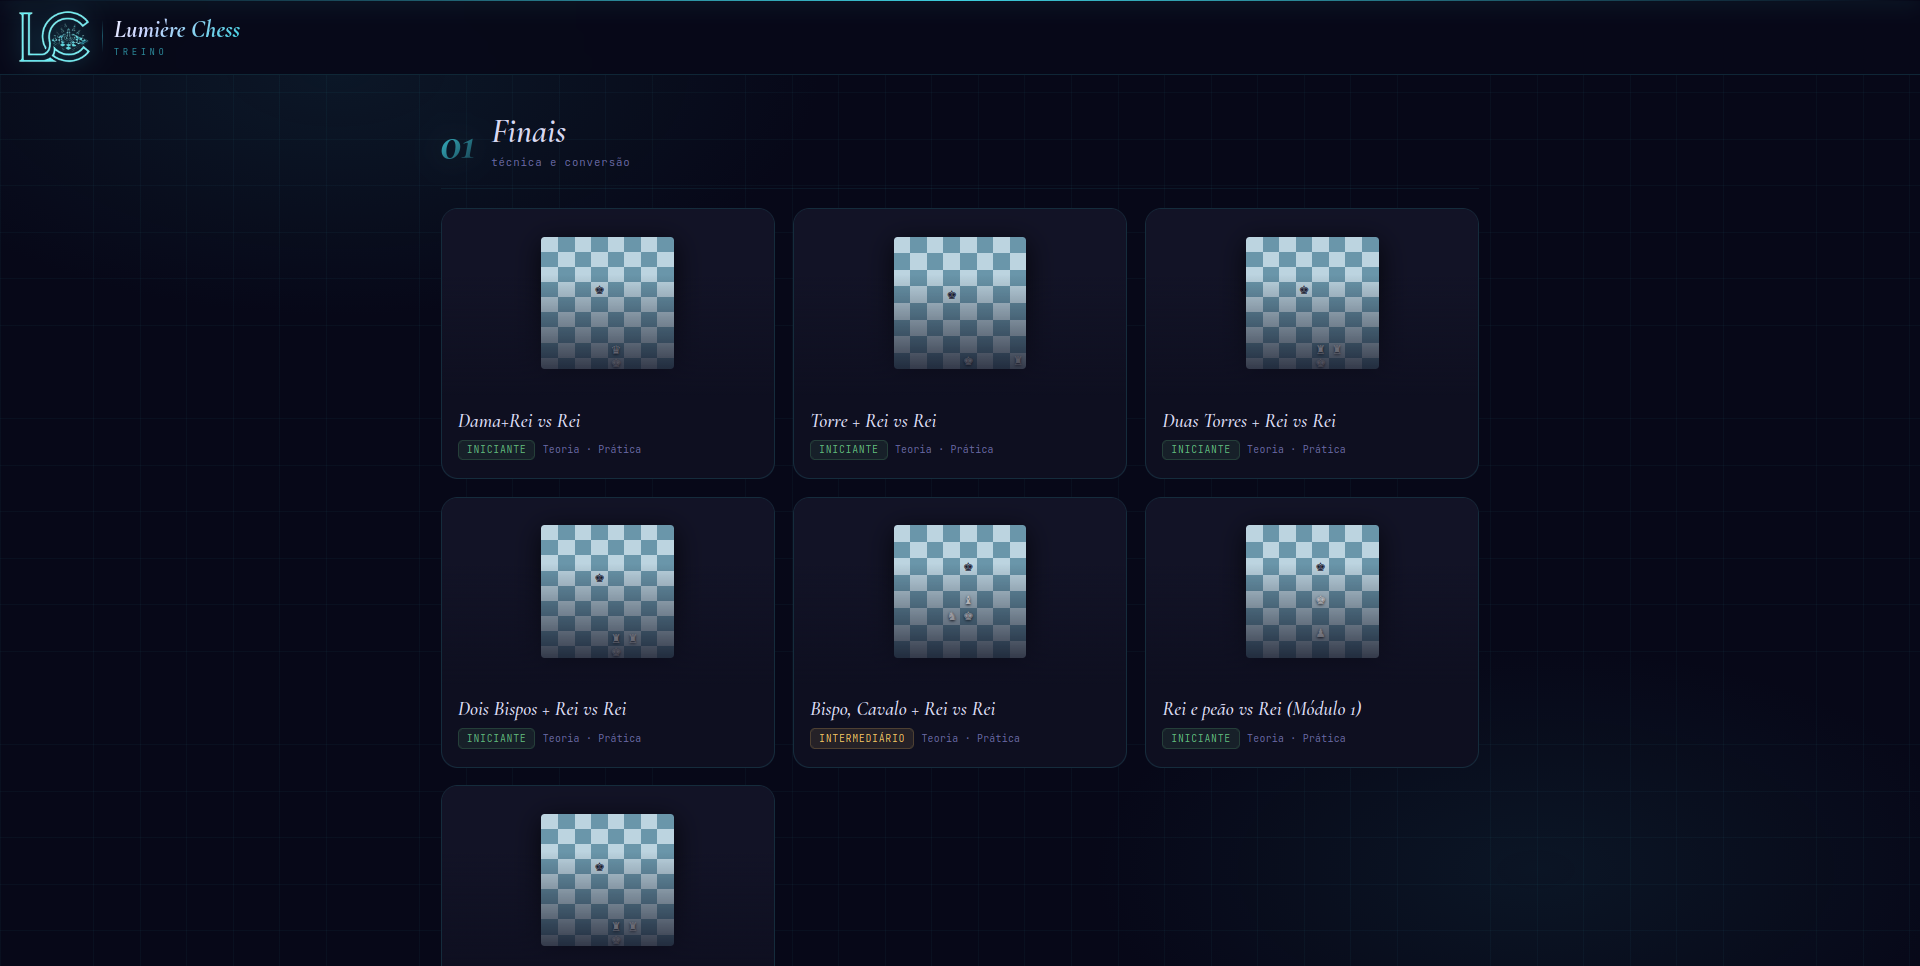Click the Lumière Chess title text
Image resolution: width=1920 pixels, height=966 pixels.
177,30
